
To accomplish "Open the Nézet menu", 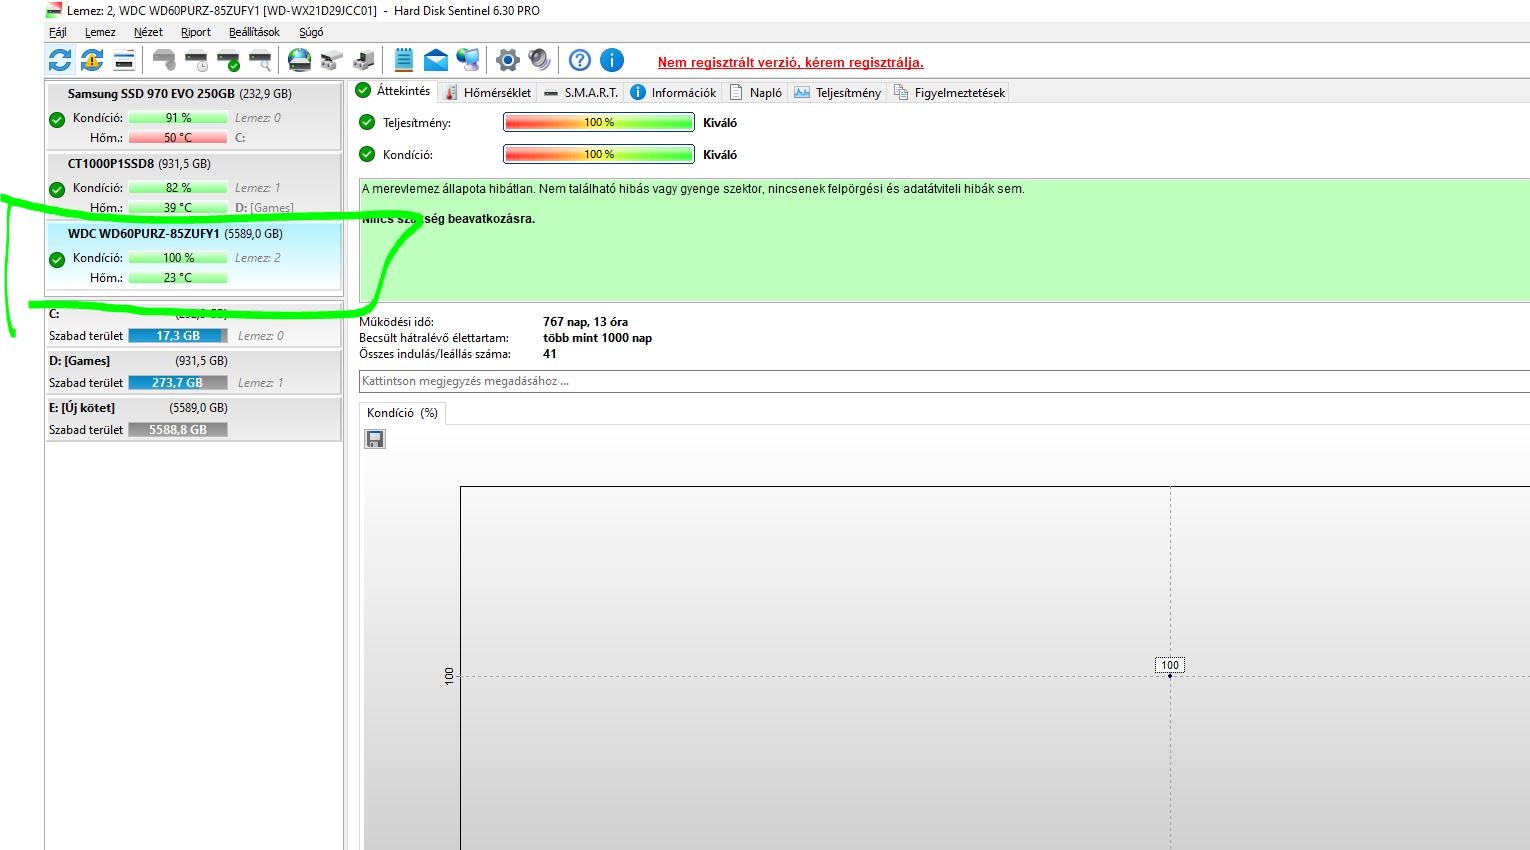I will tap(148, 32).
